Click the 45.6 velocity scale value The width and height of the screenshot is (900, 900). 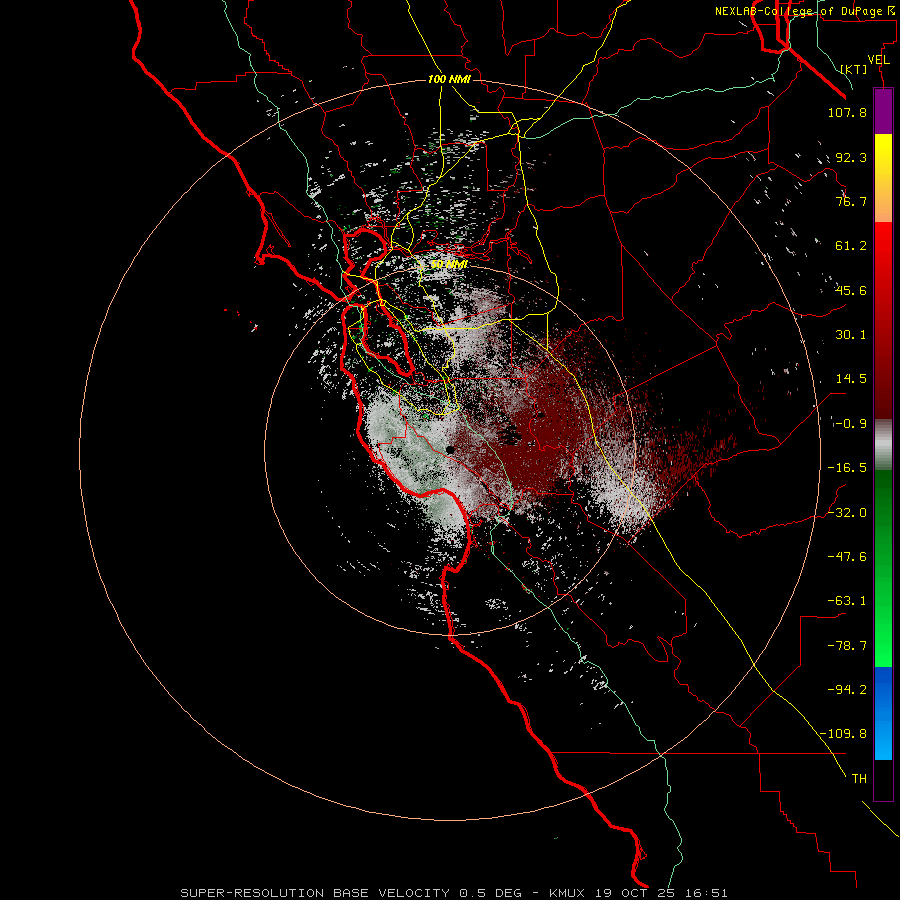pyautogui.click(x=851, y=290)
